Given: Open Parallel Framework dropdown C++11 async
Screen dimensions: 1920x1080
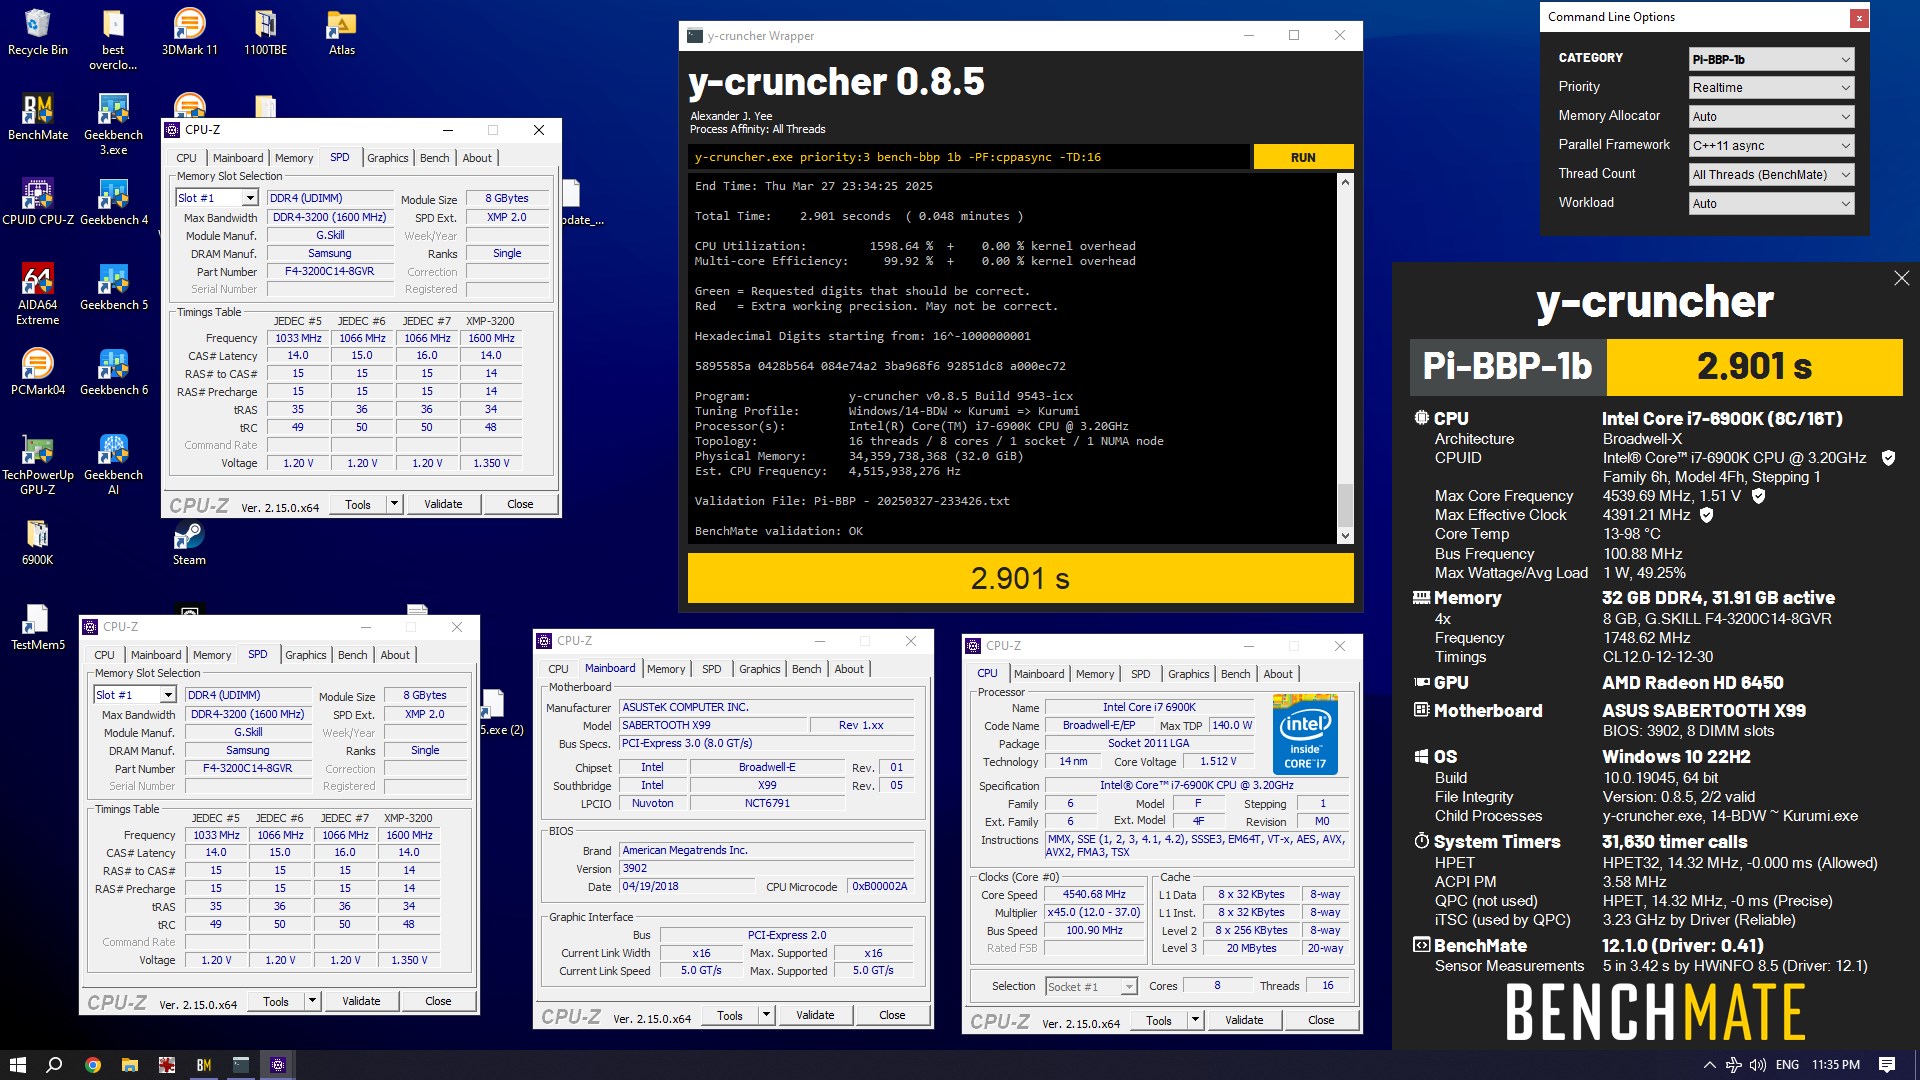Looking at the screenshot, I should click(x=1771, y=146).
